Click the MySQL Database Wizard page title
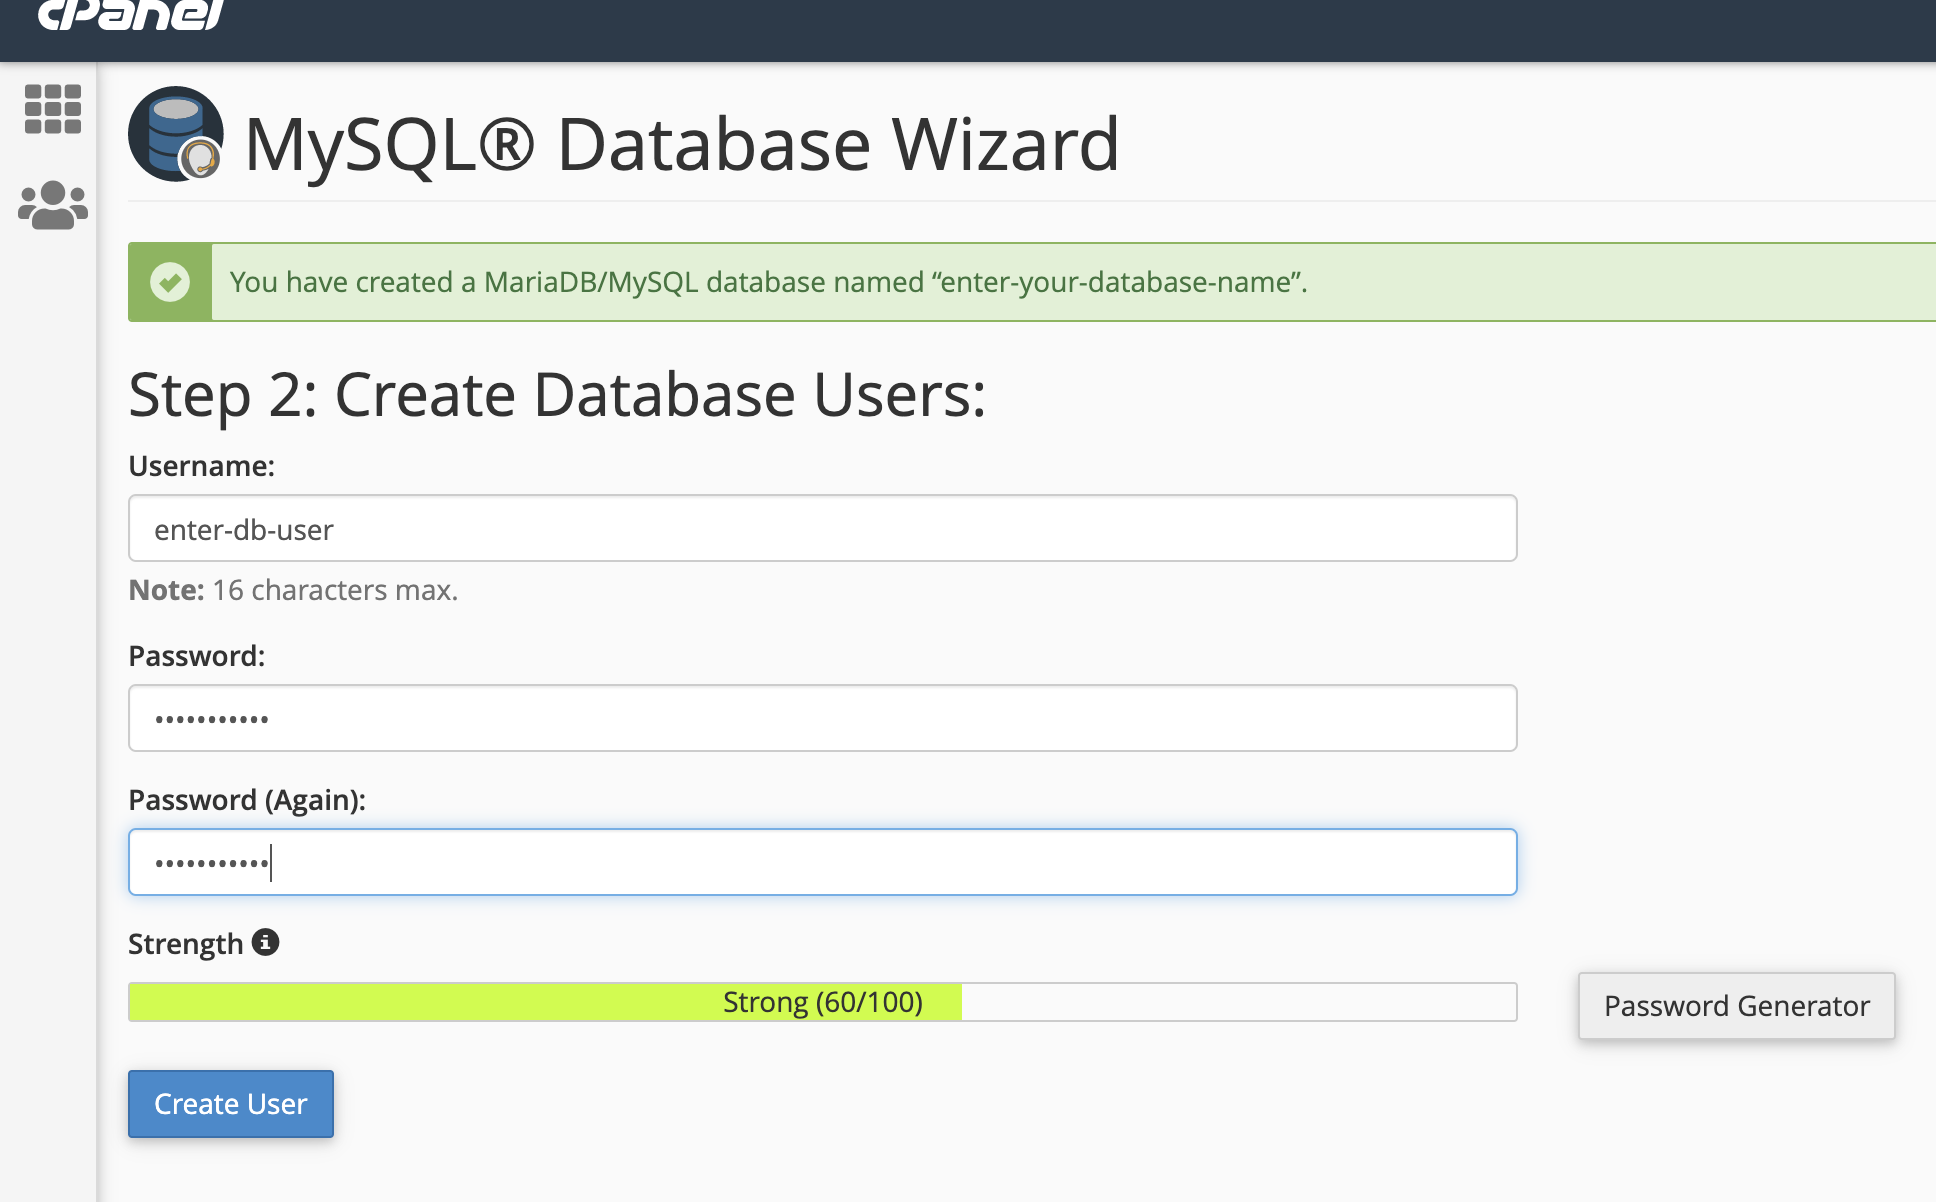The image size is (1936, 1202). [x=681, y=144]
